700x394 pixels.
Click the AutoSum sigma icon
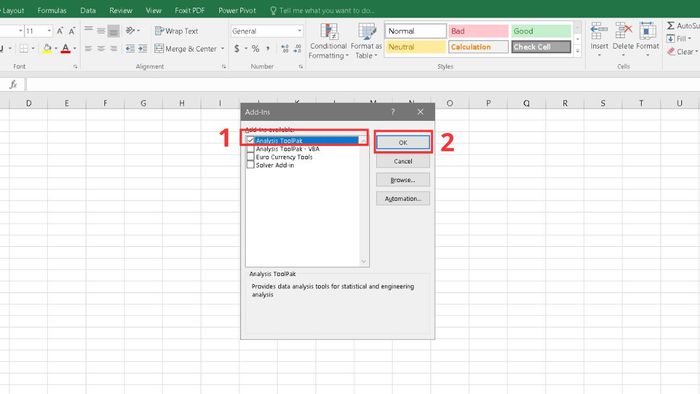point(671,26)
